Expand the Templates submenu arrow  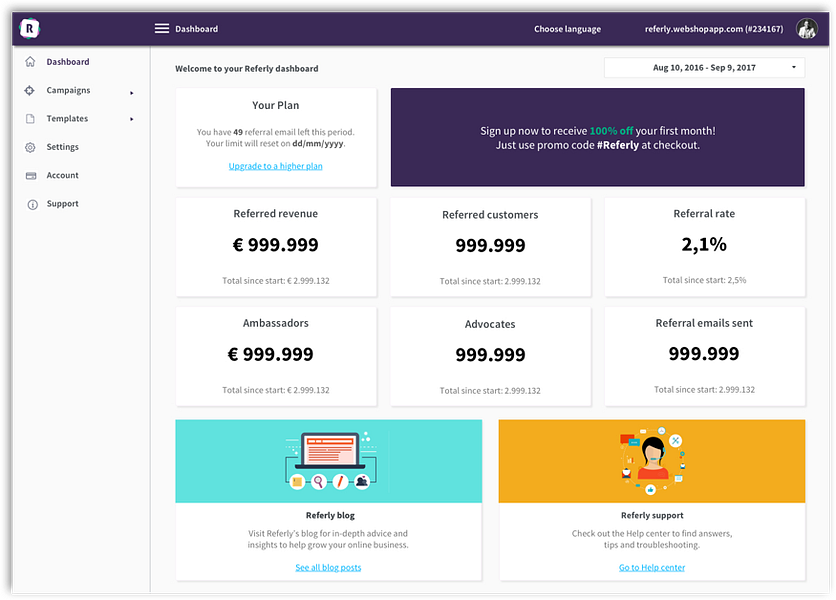(132, 119)
